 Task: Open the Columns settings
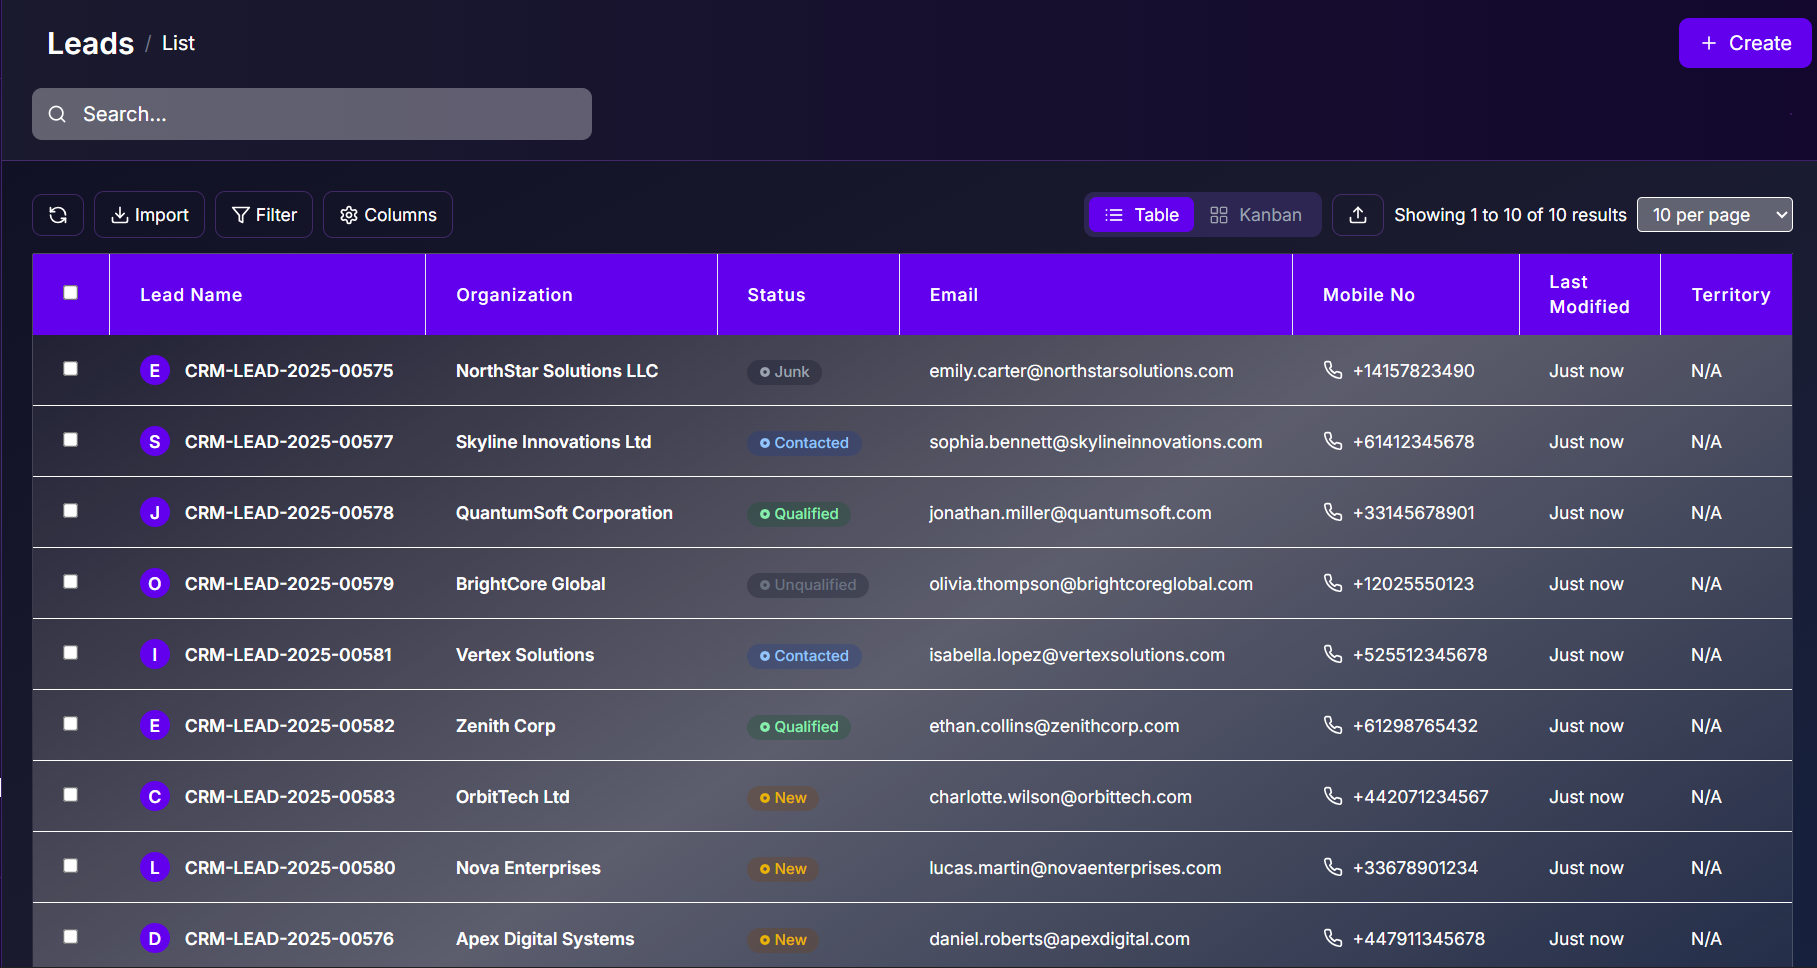(387, 214)
